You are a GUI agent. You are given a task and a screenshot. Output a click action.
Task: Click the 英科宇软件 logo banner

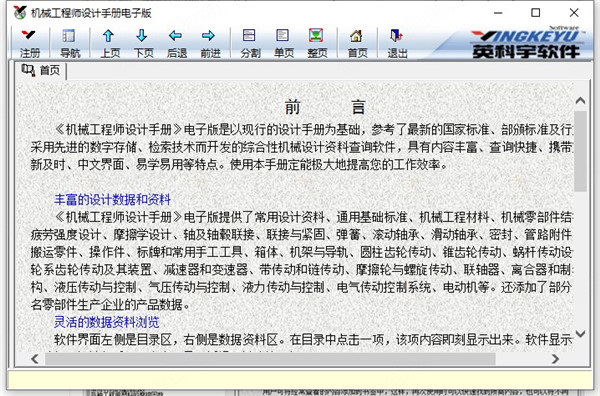(x=526, y=43)
